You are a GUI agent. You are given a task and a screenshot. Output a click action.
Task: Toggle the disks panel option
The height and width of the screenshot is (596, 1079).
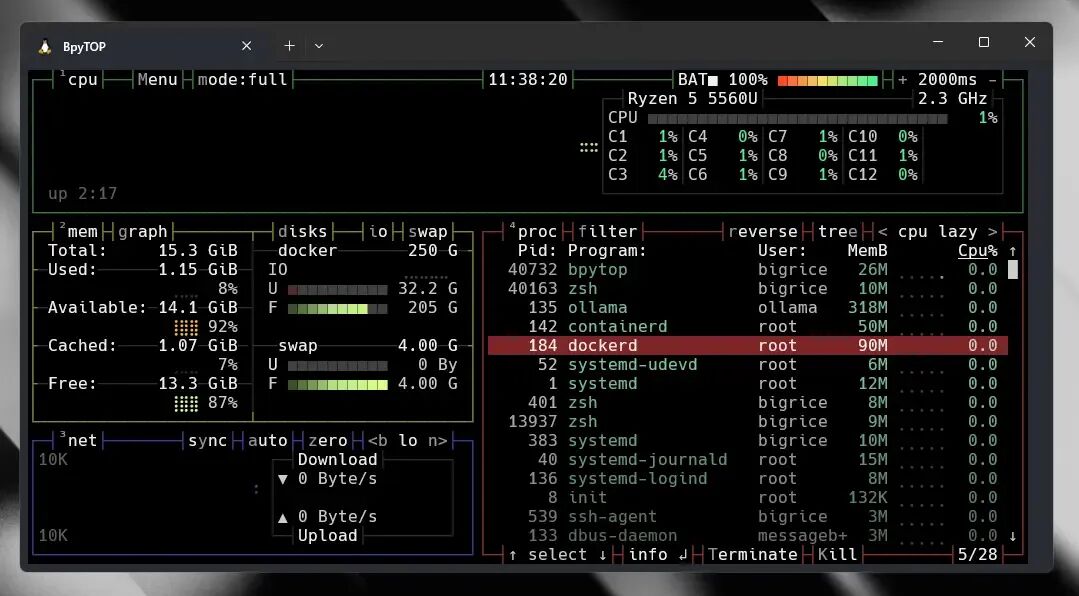coord(302,231)
